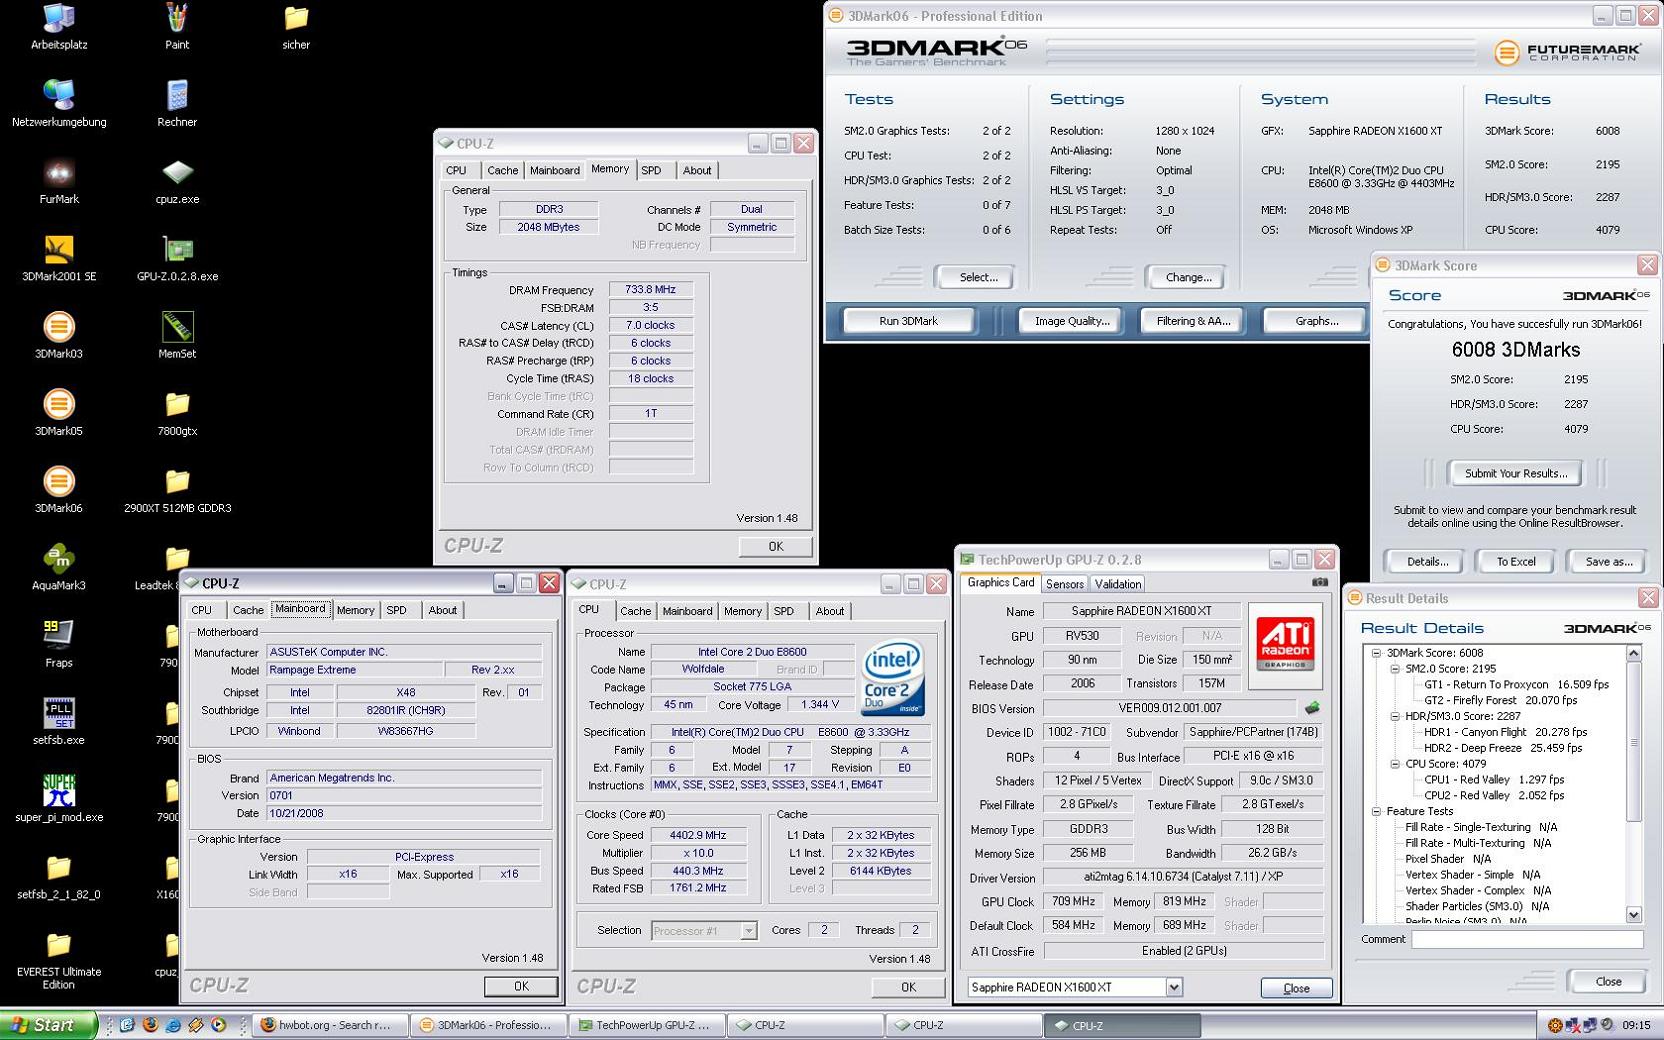Select the 3DMark2001 SE shortcut

tap(59, 257)
